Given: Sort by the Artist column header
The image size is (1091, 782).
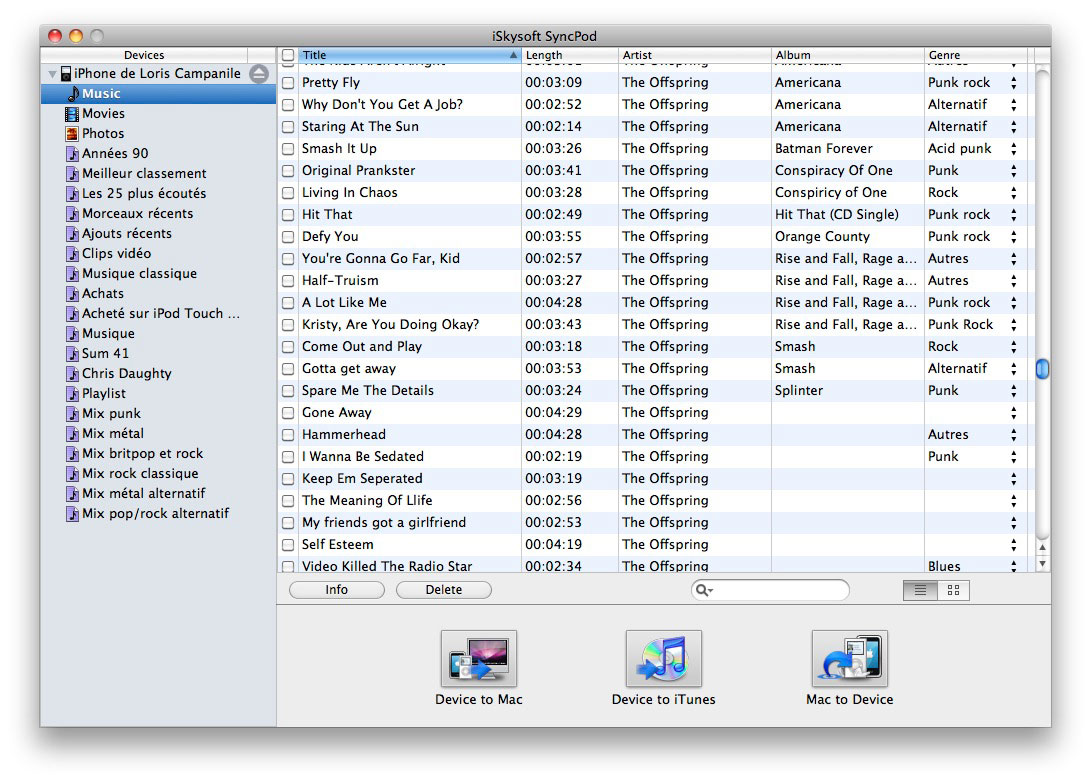Looking at the screenshot, I should [x=694, y=56].
